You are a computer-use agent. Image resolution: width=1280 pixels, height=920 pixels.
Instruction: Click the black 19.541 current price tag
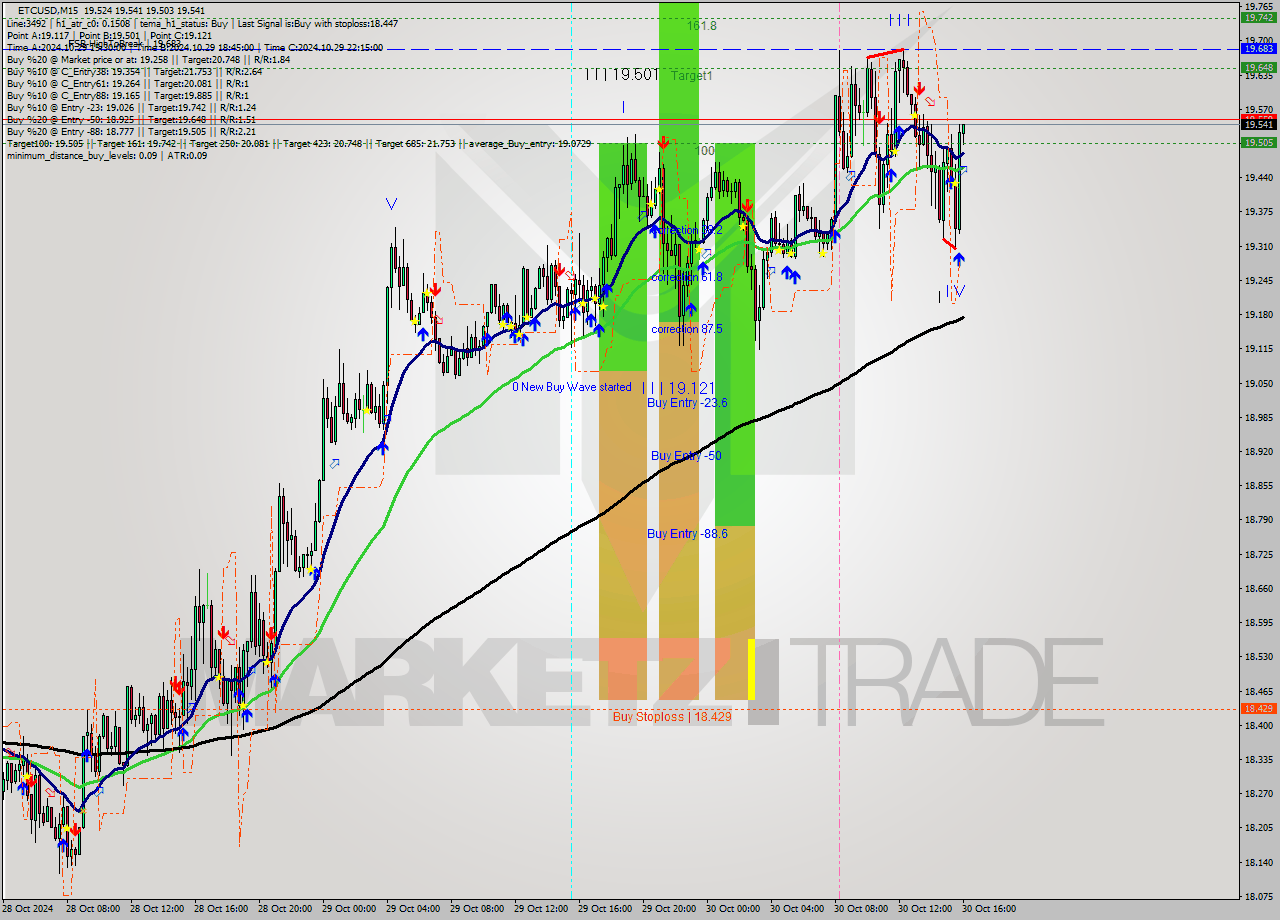click(1258, 124)
